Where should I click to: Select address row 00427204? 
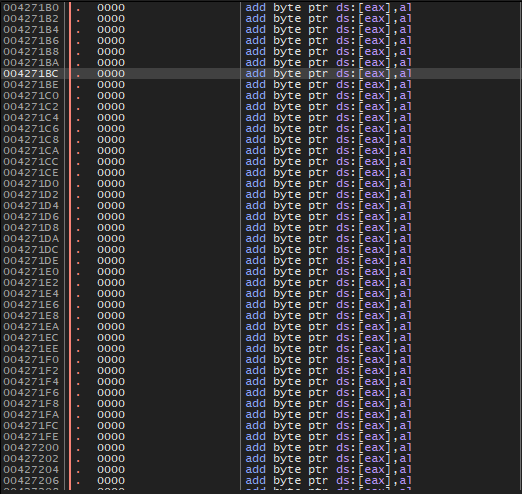point(31,470)
